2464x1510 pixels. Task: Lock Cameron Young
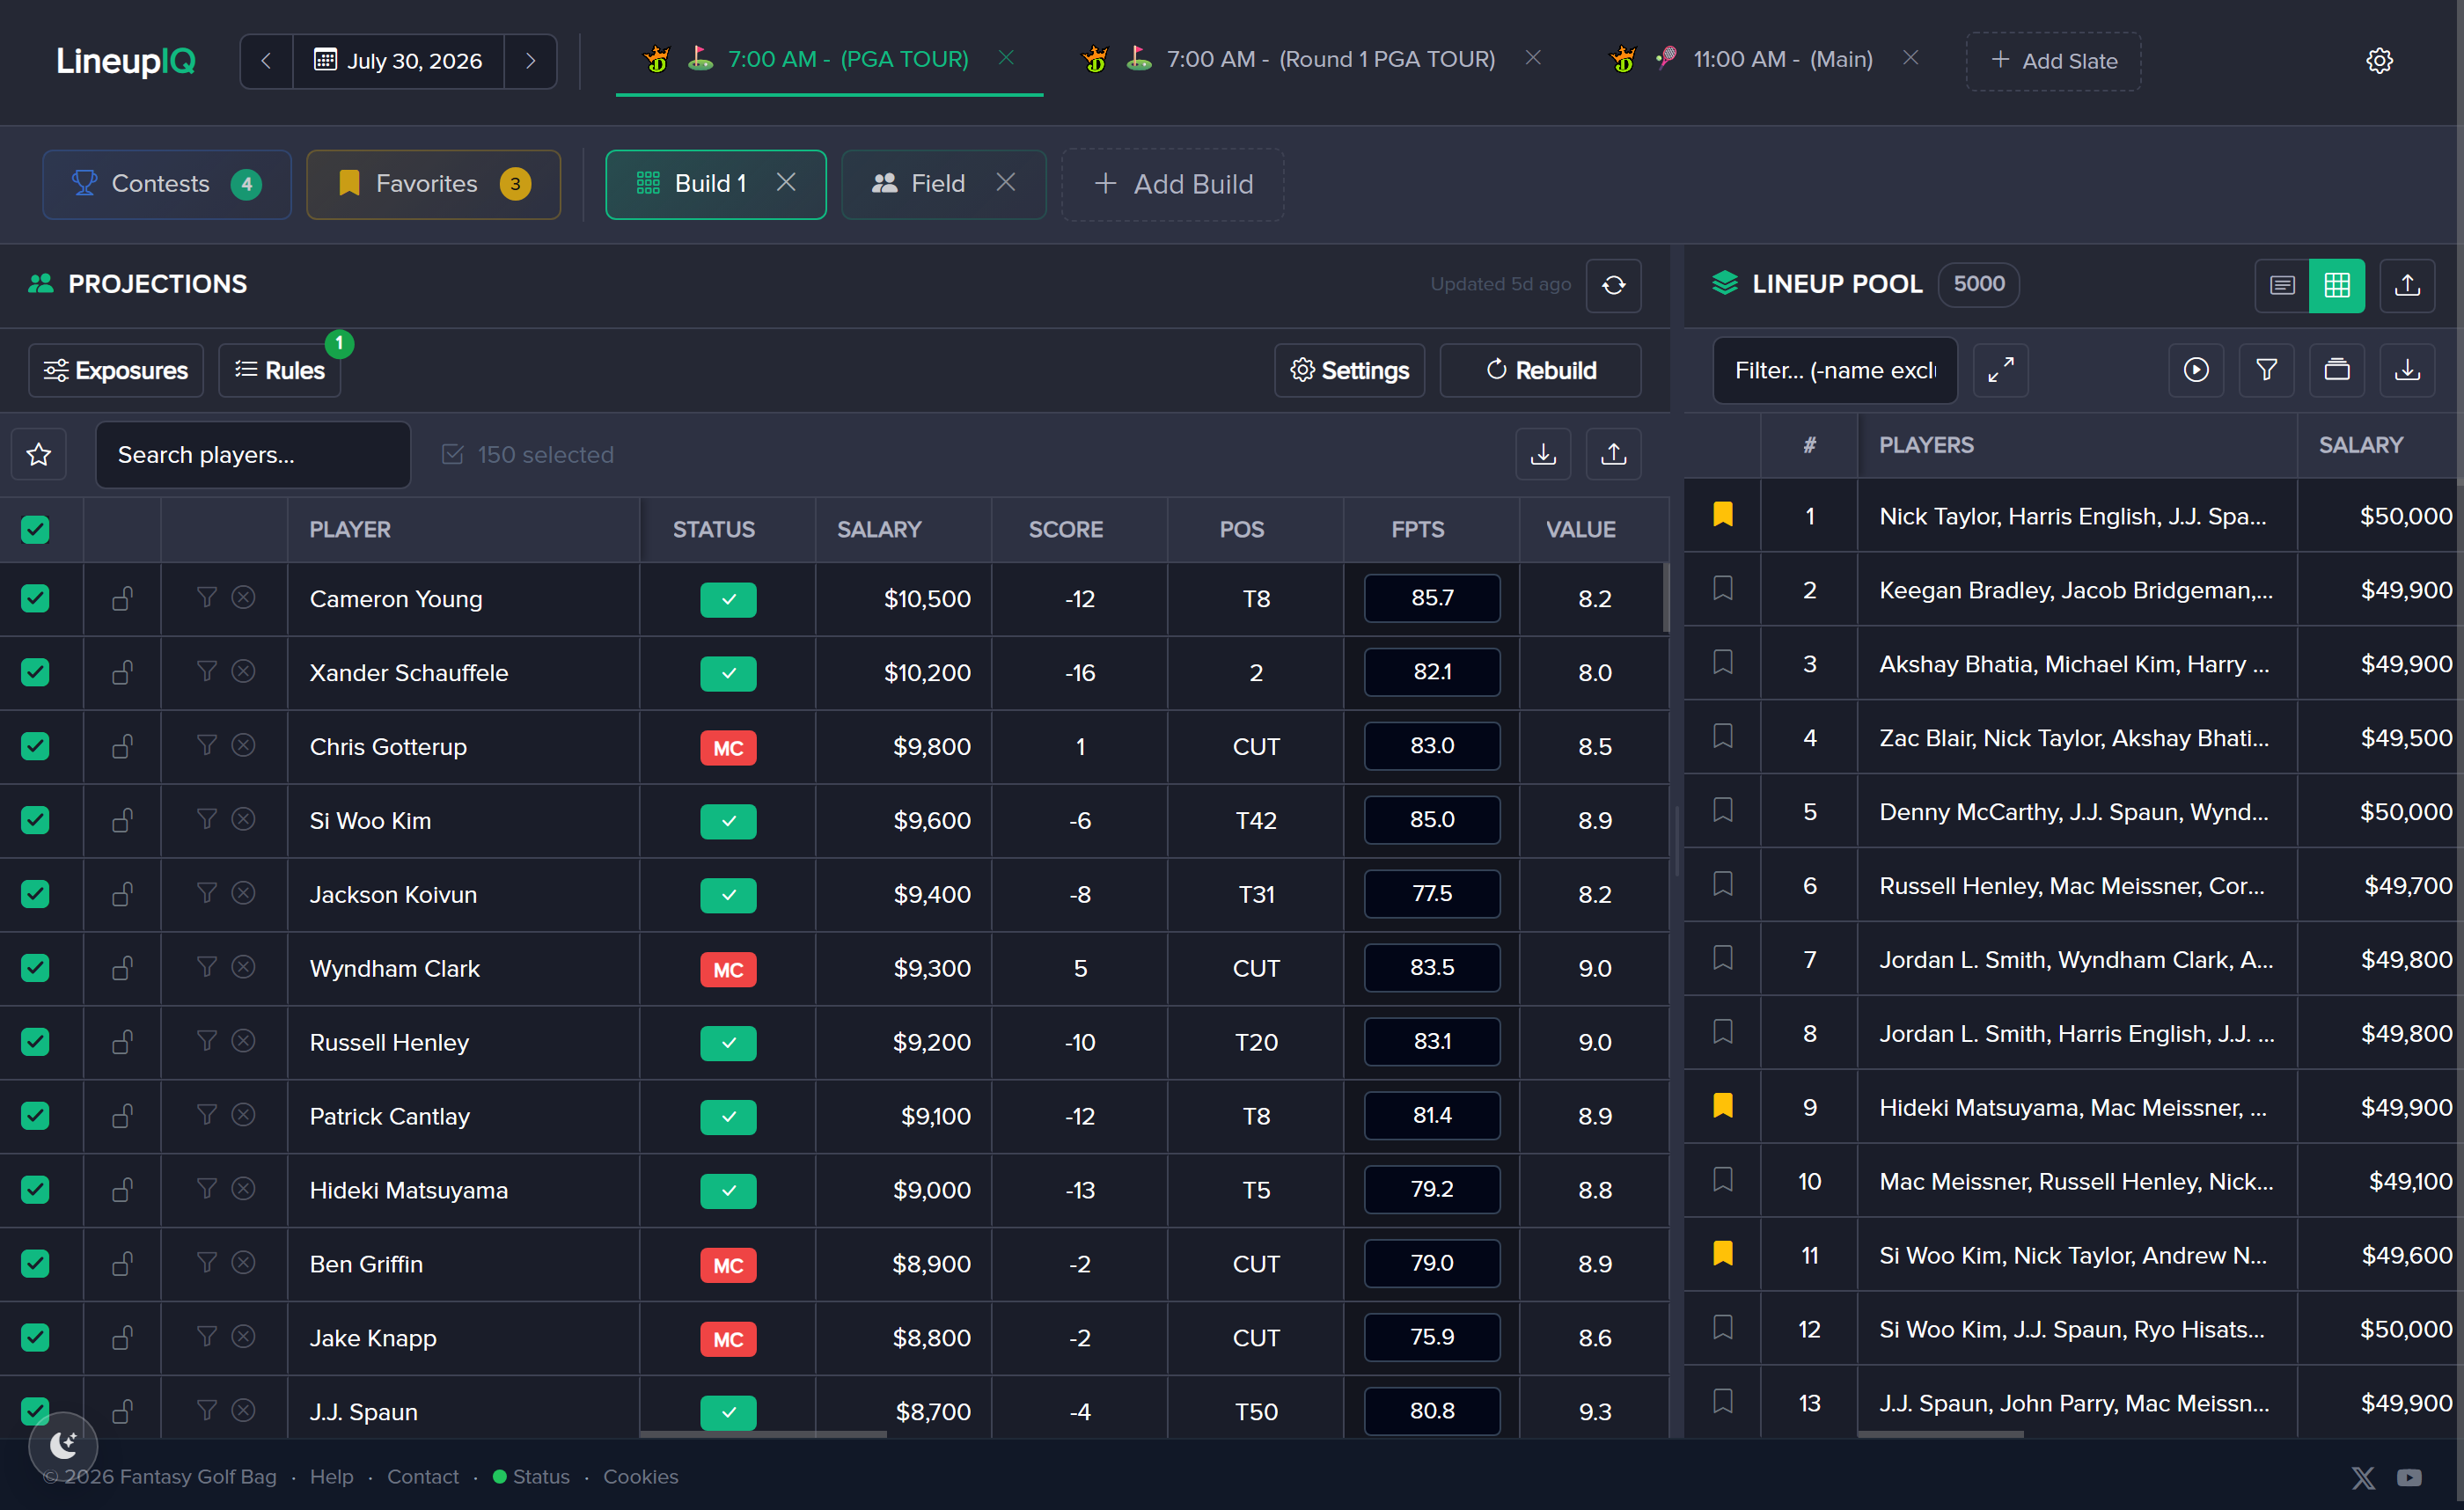(122, 599)
